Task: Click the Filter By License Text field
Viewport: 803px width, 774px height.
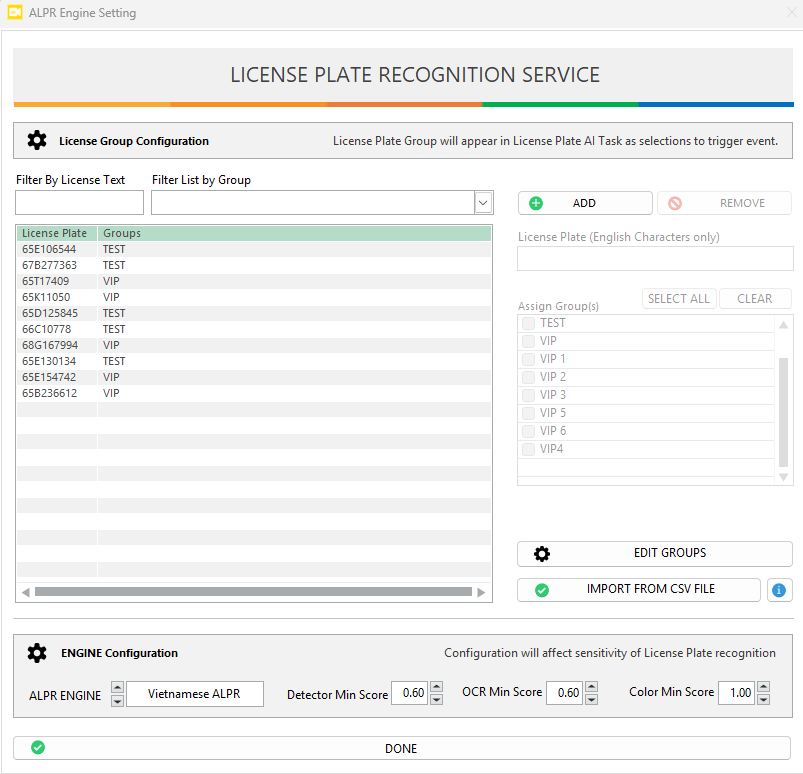Action: tap(80, 203)
